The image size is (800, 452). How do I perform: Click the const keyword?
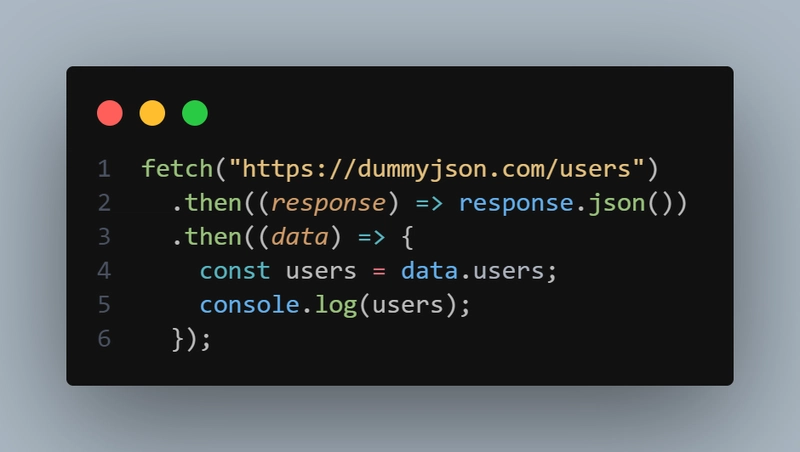(235, 271)
